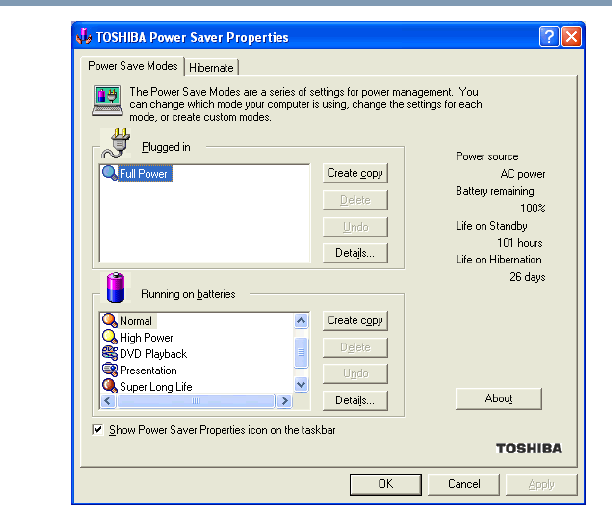Click the Cancel button
612x505 pixels.
pyautogui.click(x=464, y=484)
